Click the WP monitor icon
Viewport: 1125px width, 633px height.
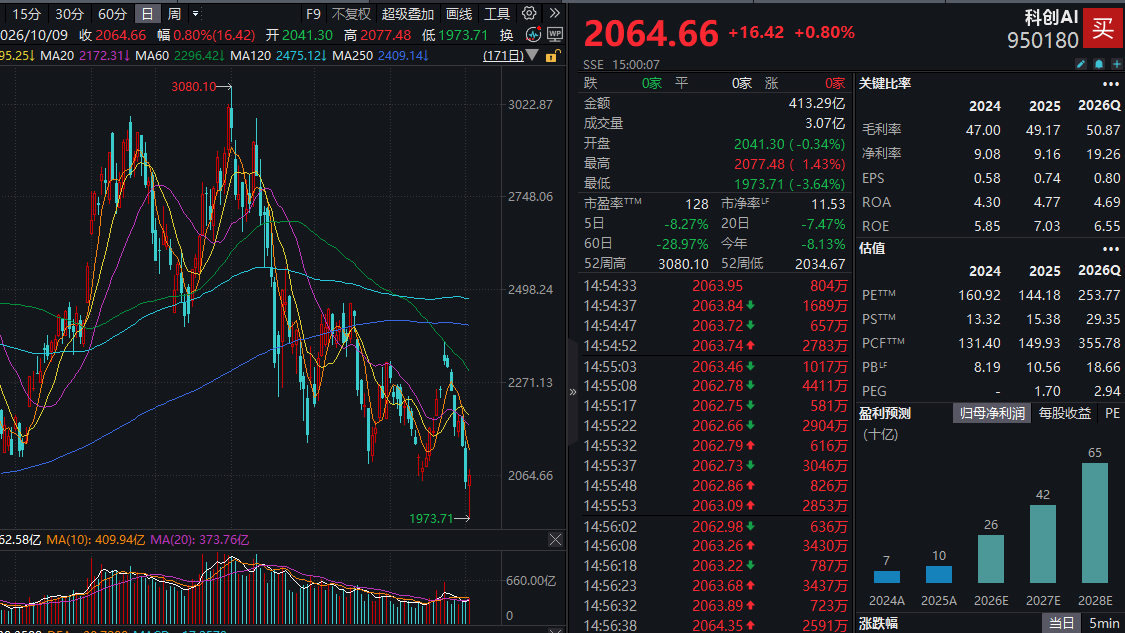point(555,34)
